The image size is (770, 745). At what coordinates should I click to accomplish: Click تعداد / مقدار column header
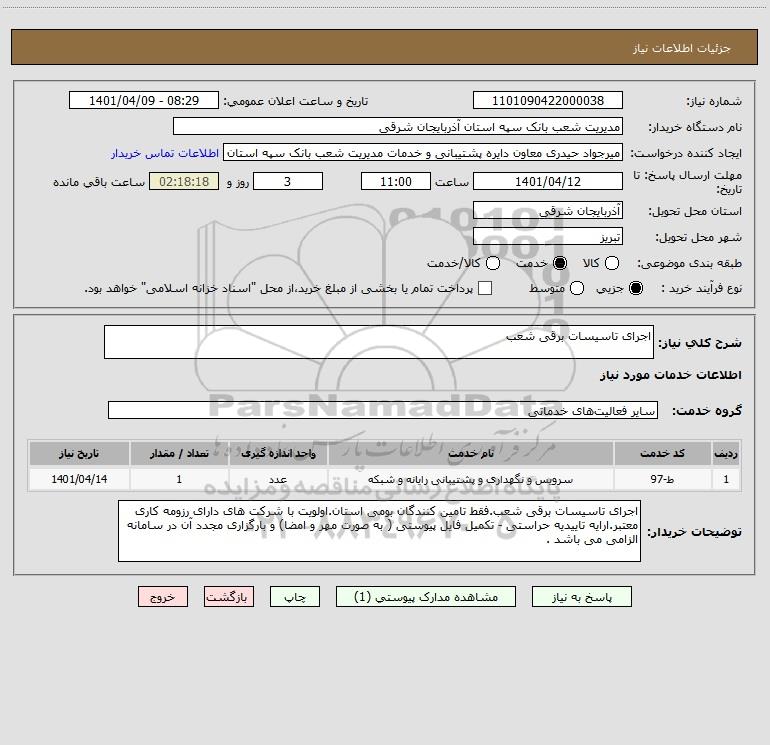[x=179, y=453]
